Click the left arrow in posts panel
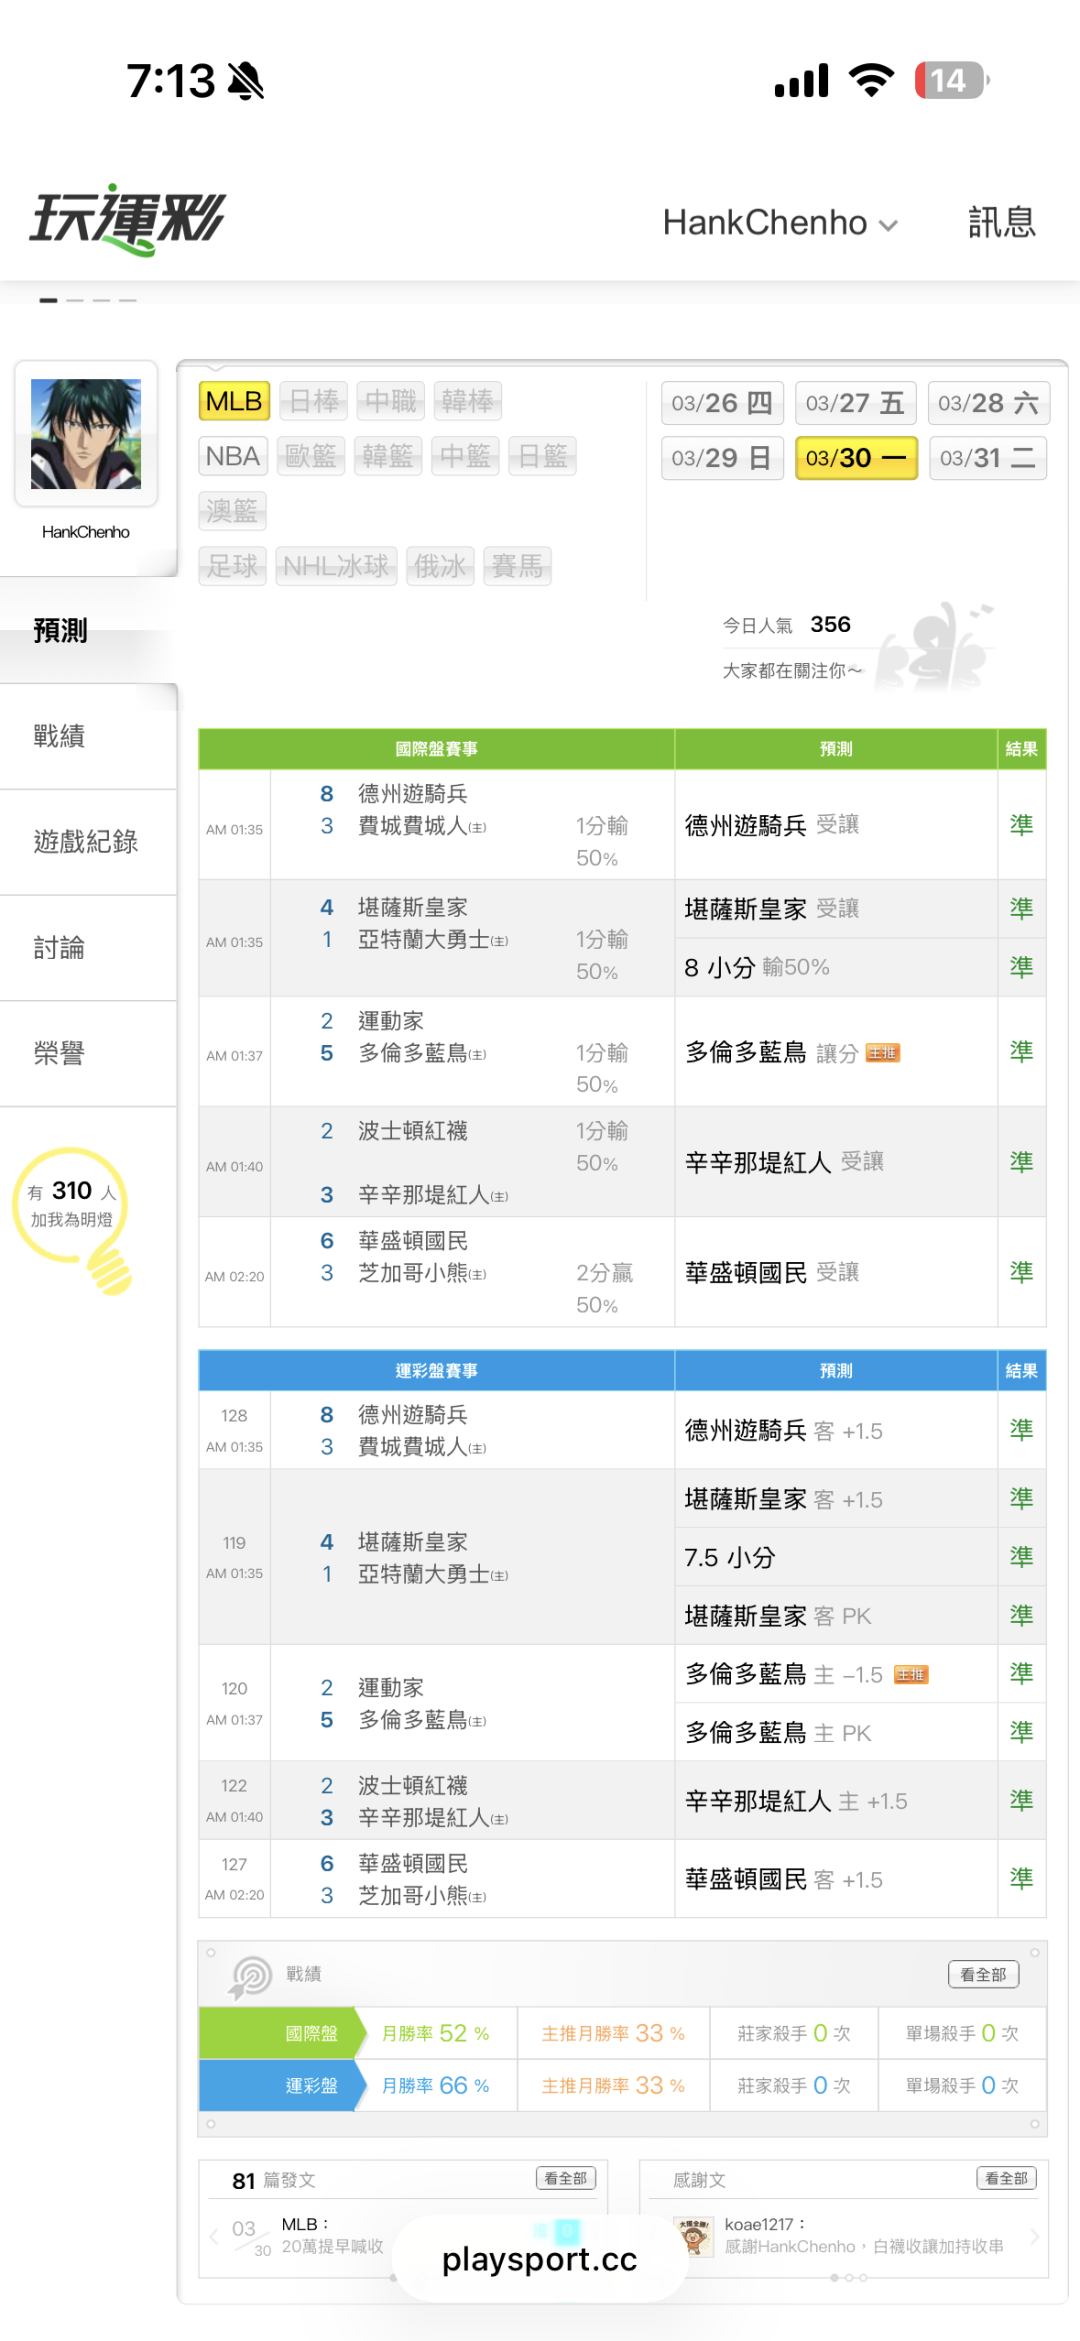Screen dimensions: 1080x2341 click(x=214, y=2236)
